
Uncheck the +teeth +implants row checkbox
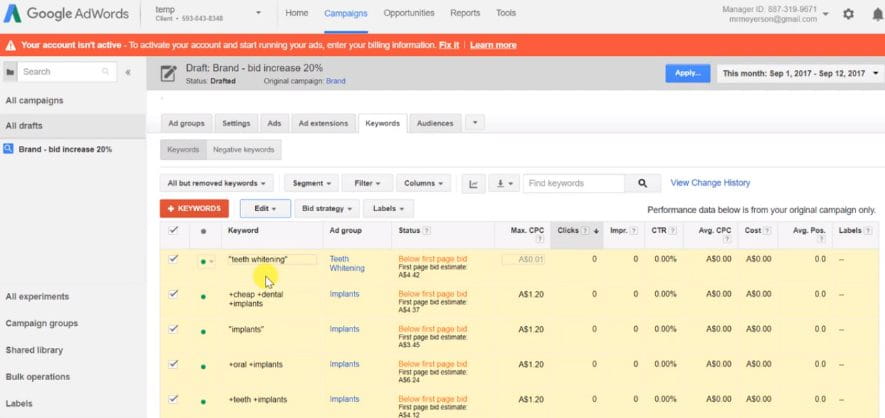point(174,399)
